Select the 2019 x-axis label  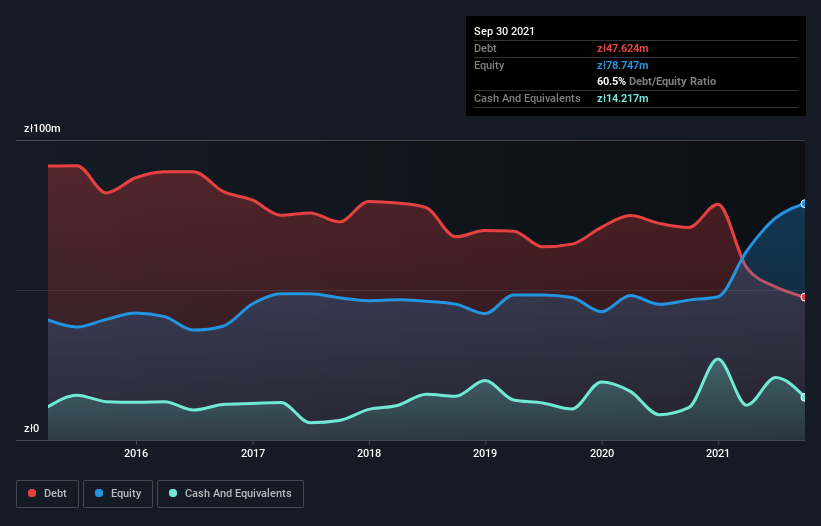(485, 453)
